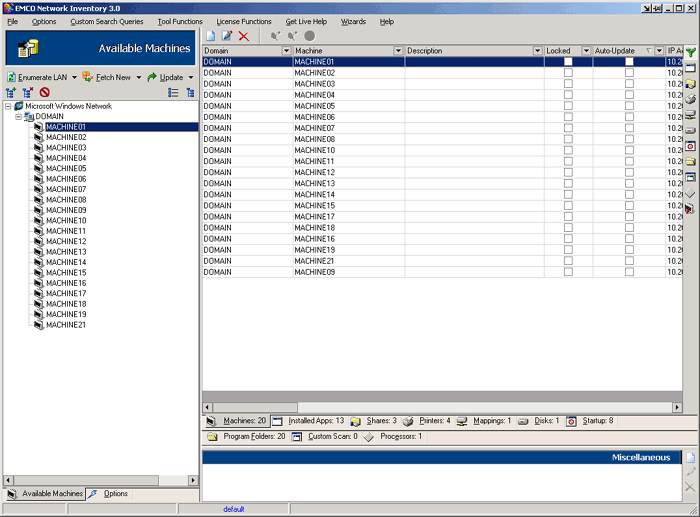Open the Fetch New dropdown arrow
Screen dimensions: 700x517
(139, 77)
